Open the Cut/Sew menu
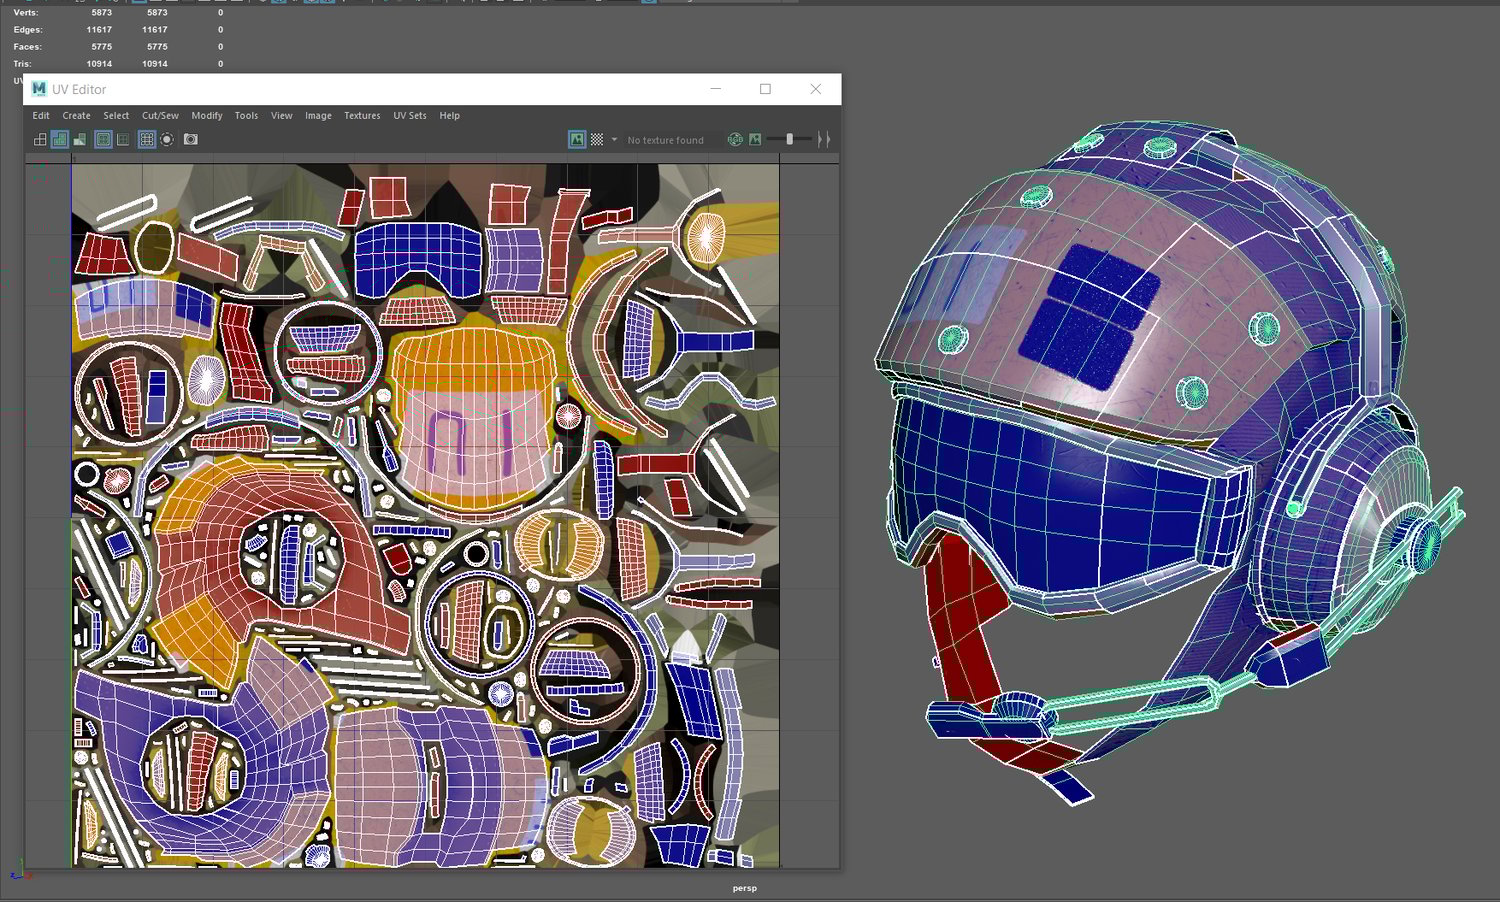The image size is (1500, 902). (160, 116)
